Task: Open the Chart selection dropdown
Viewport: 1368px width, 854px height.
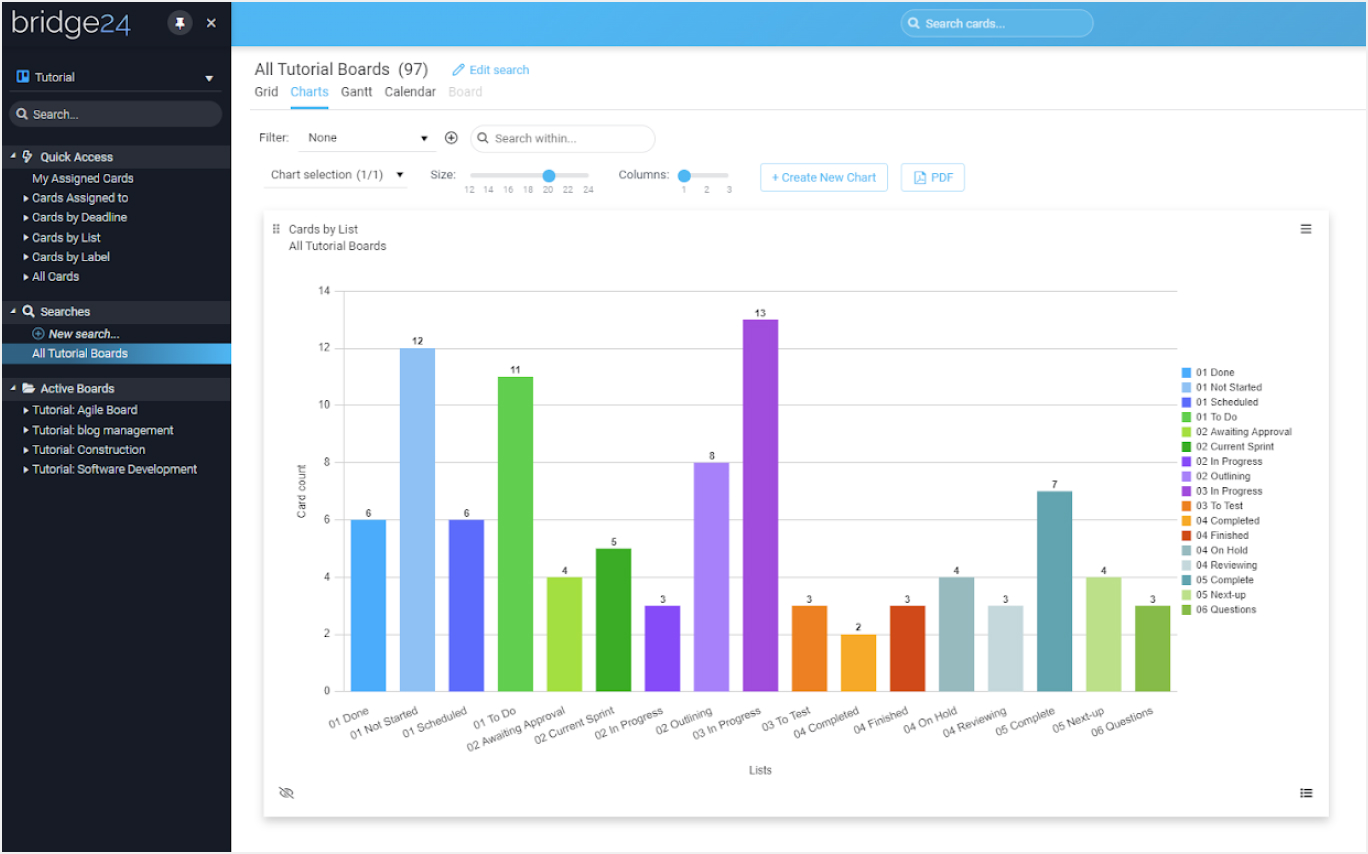Action: [x=337, y=175]
